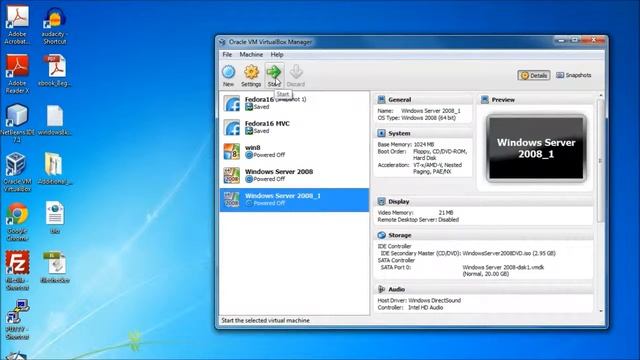Click the System section chip icon
This screenshot has height=360, width=640.
pyautogui.click(x=381, y=133)
